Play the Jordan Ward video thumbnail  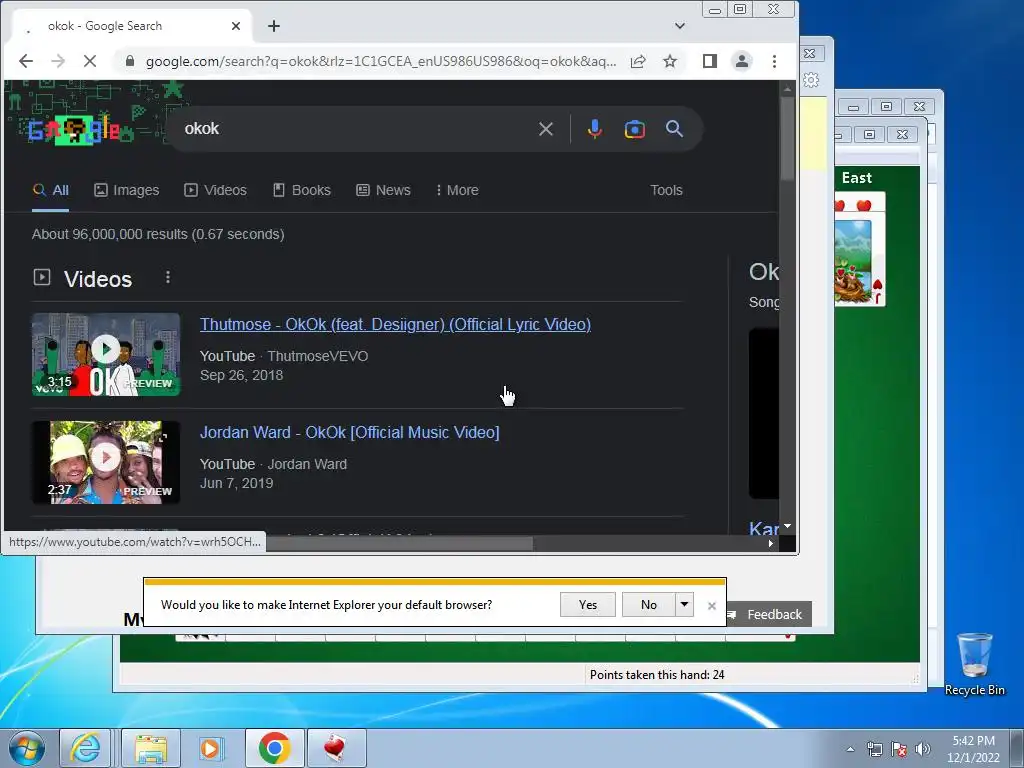tap(106, 462)
